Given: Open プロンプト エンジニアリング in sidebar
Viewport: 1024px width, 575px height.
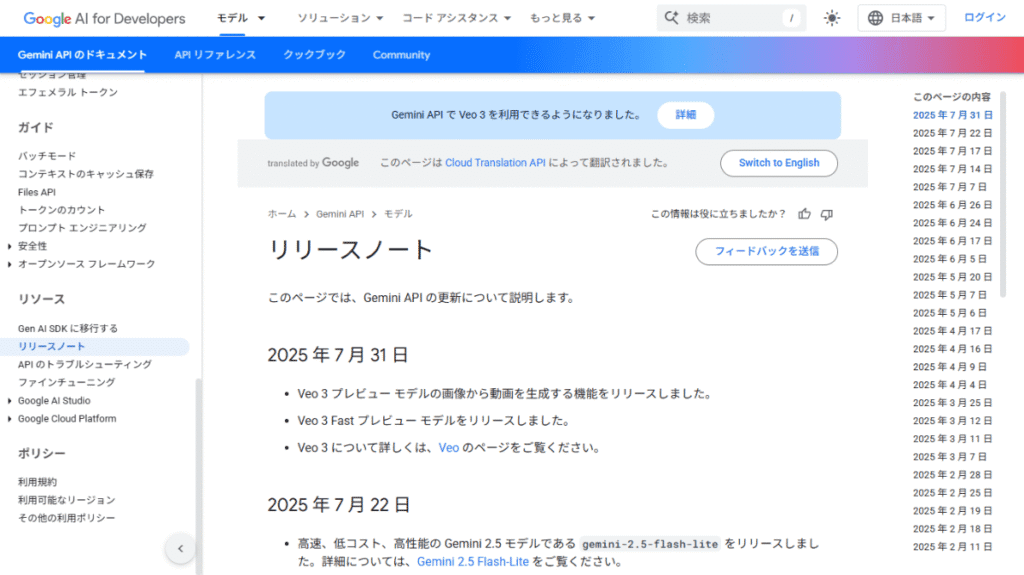Looking at the screenshot, I should (x=82, y=228).
